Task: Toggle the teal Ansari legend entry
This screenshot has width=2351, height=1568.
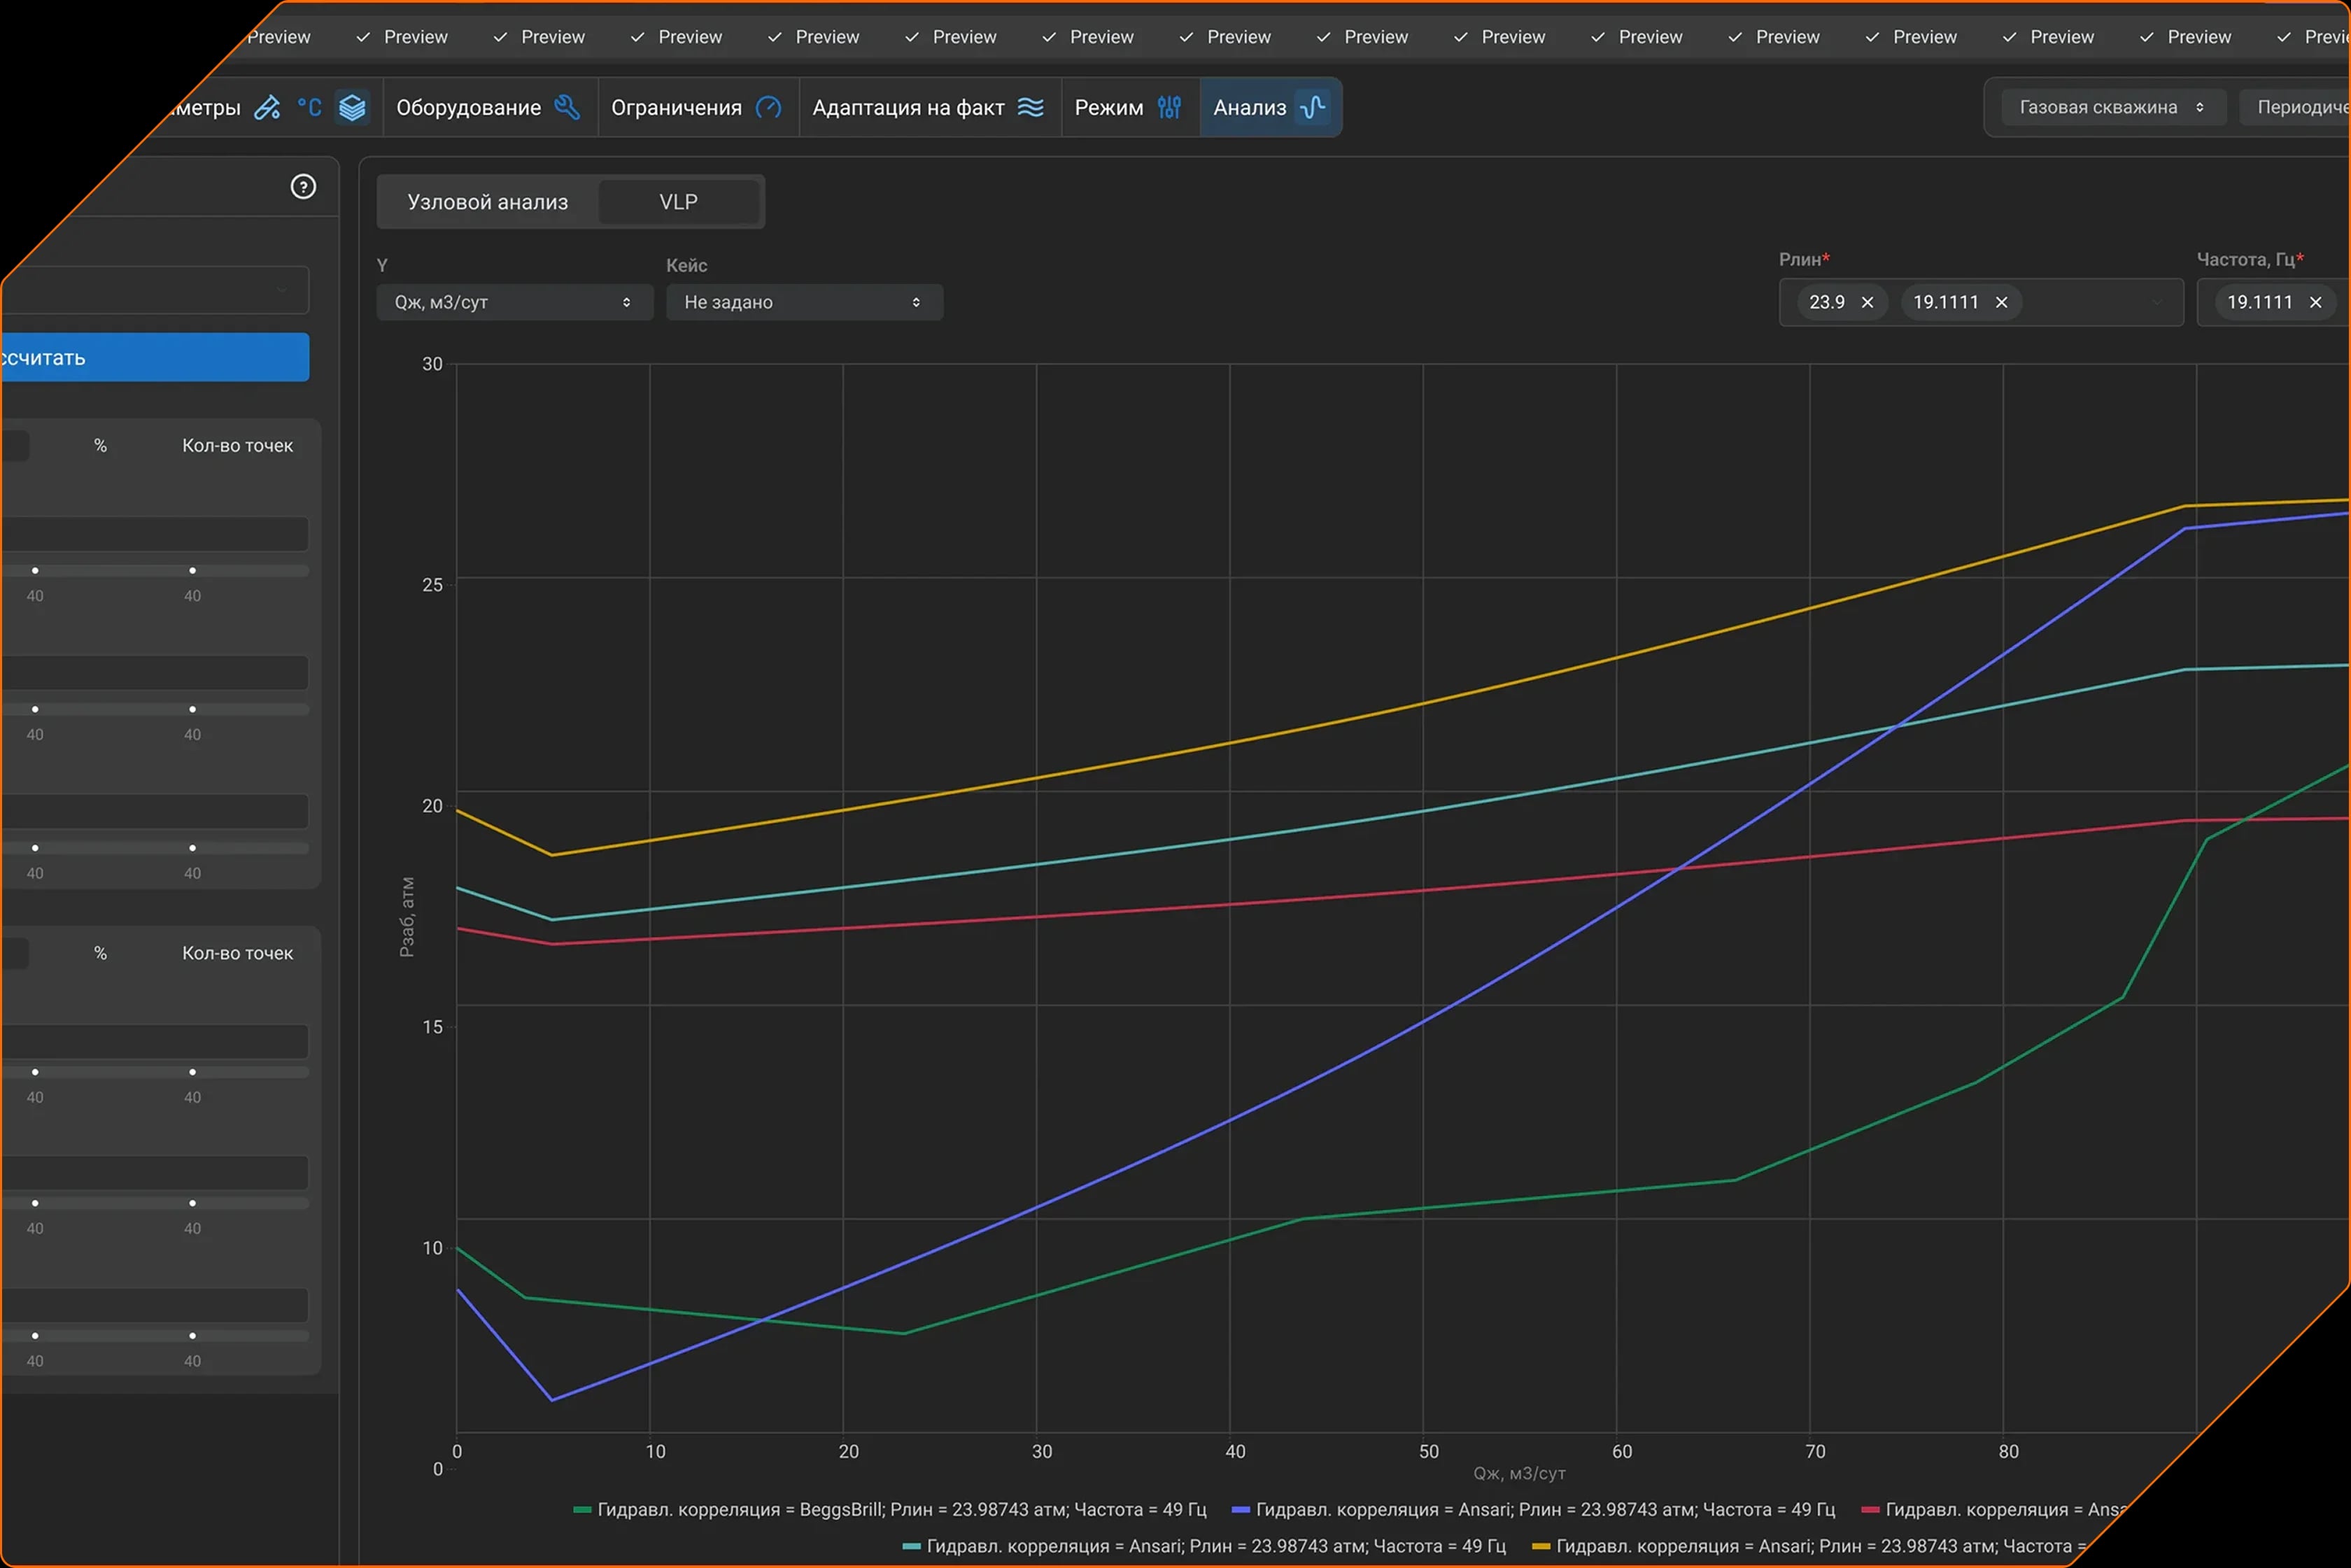Action: click(x=1204, y=1546)
